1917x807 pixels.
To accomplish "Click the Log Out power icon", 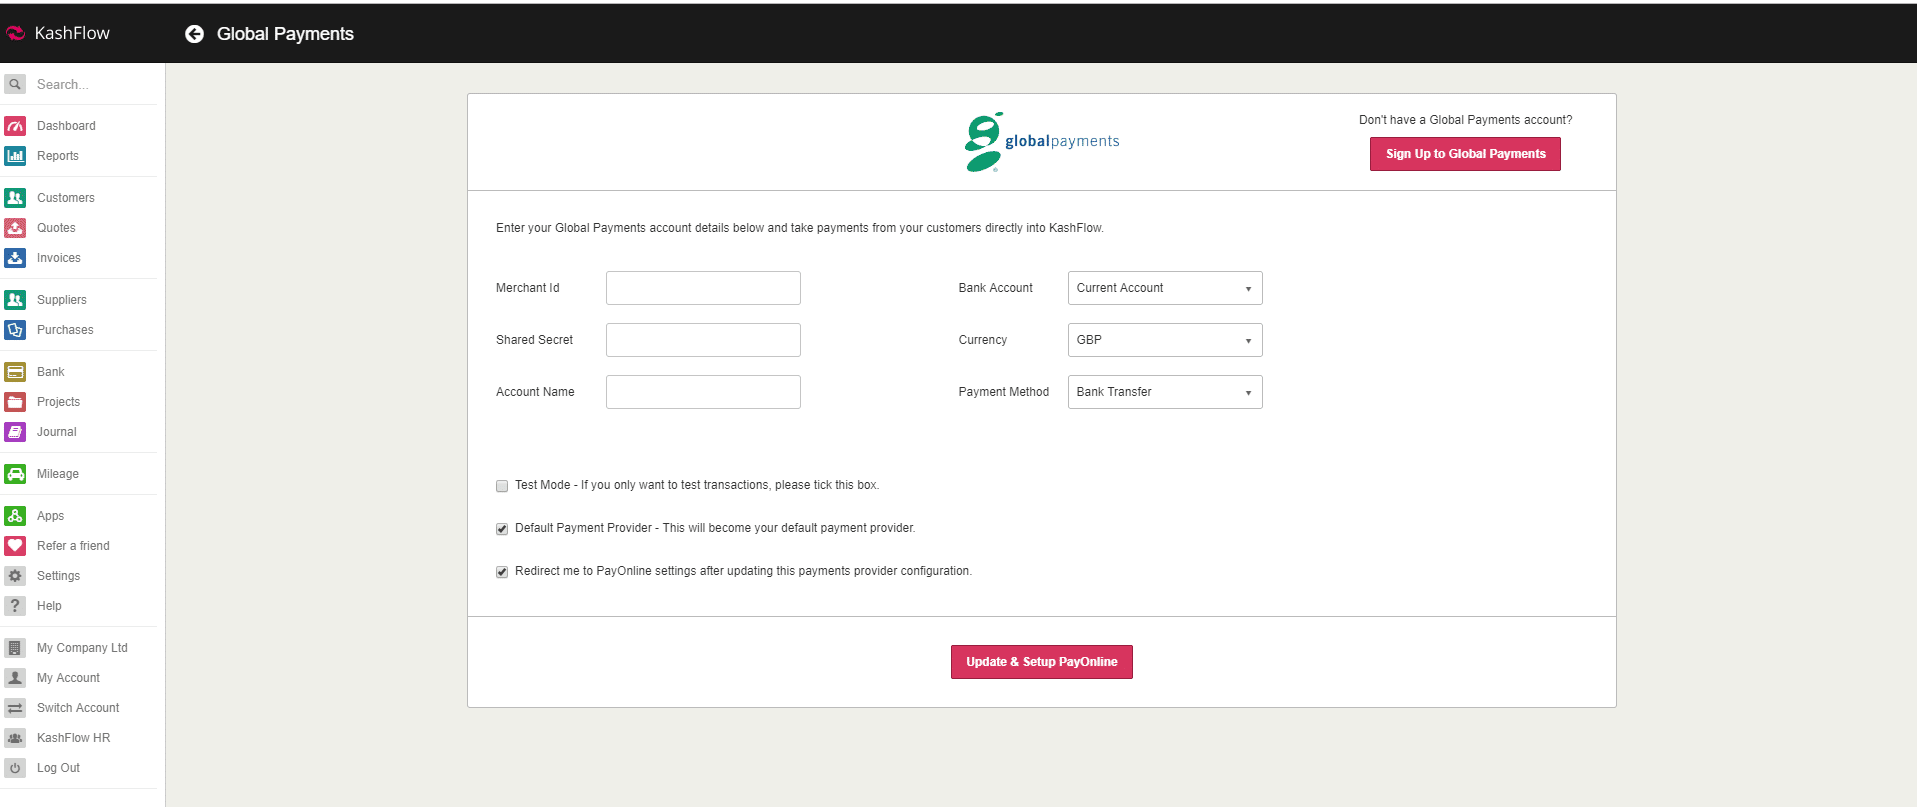I will [x=15, y=768].
